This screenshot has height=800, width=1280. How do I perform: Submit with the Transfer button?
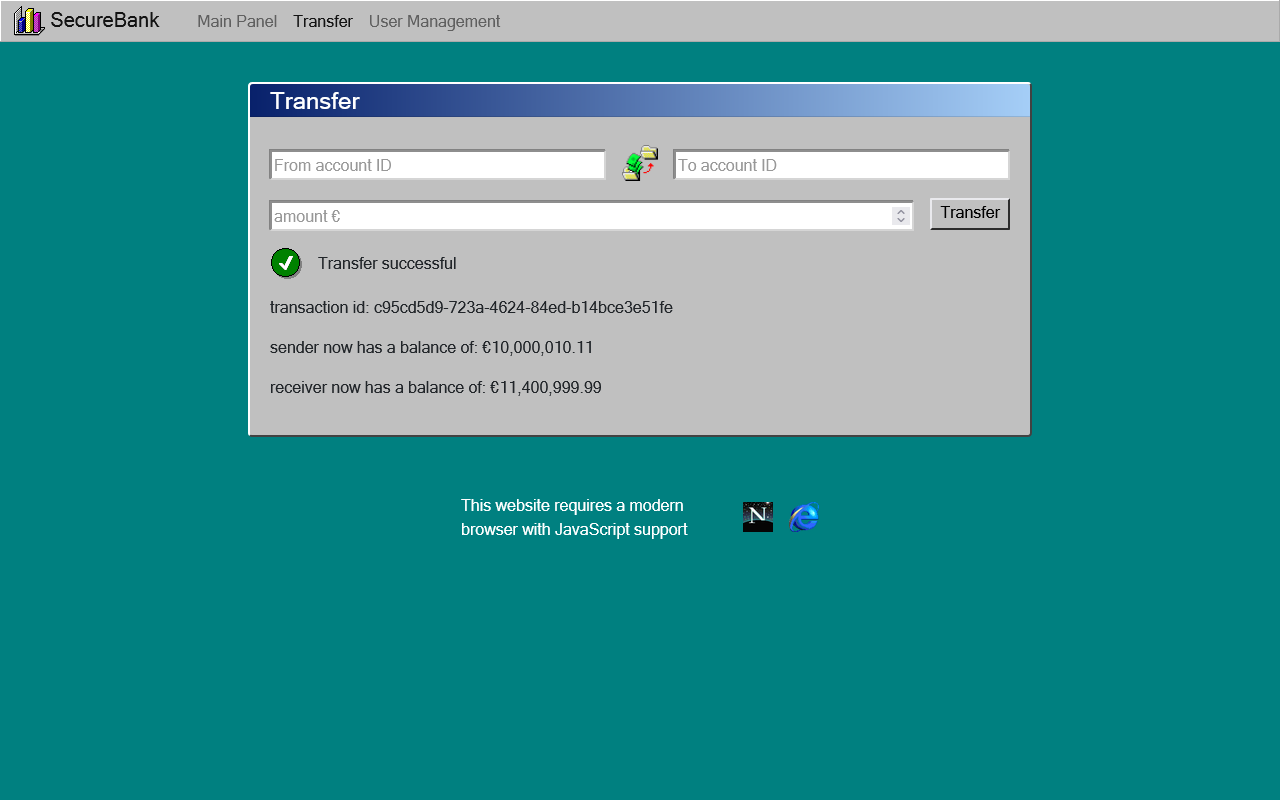click(970, 213)
